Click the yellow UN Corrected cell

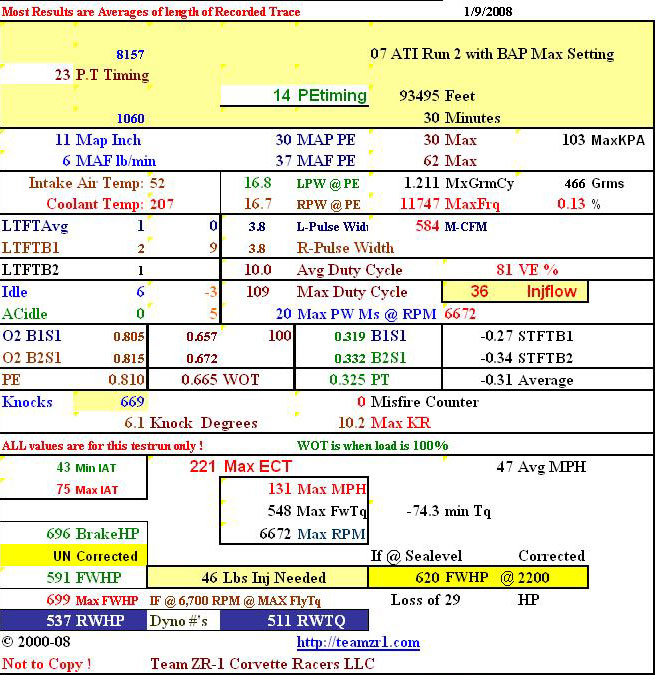pyautogui.click(x=74, y=555)
